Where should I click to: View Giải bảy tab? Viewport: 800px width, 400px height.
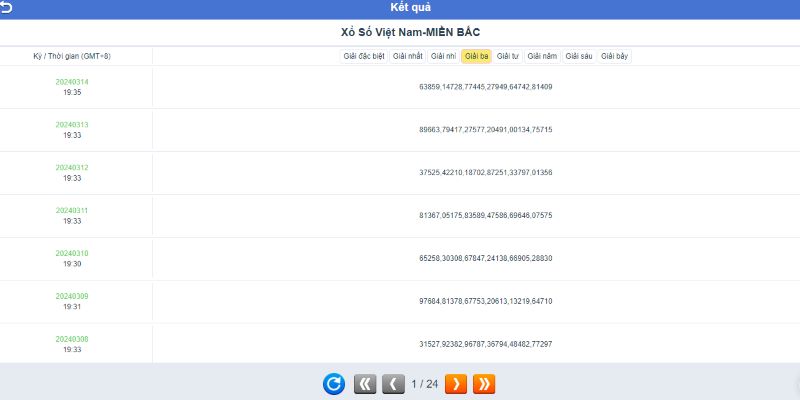615,56
